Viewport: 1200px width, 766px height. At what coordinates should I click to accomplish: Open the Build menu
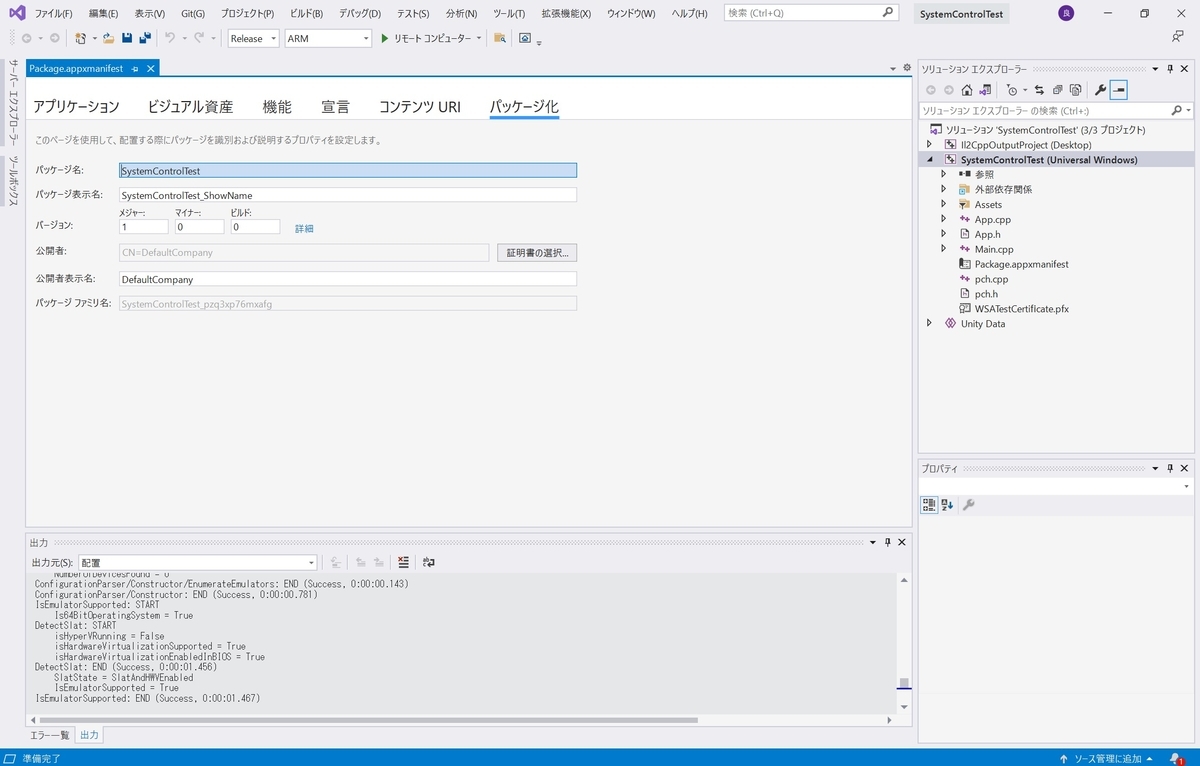(x=306, y=14)
